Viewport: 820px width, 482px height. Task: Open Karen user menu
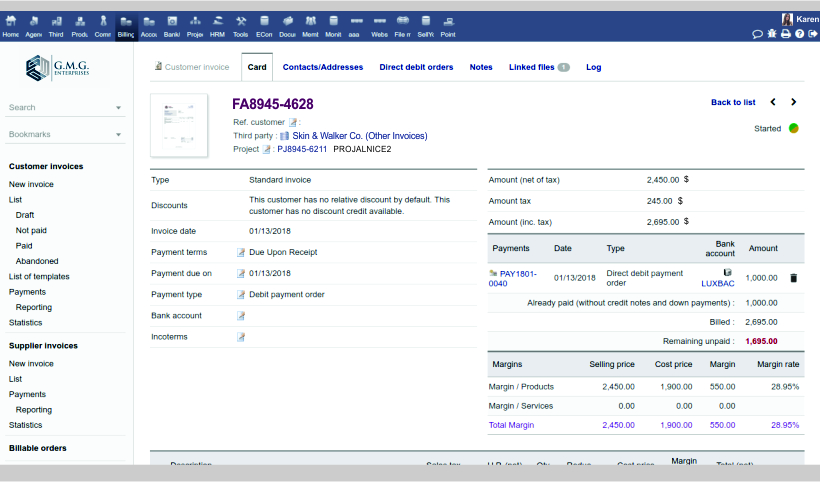[x=800, y=19]
